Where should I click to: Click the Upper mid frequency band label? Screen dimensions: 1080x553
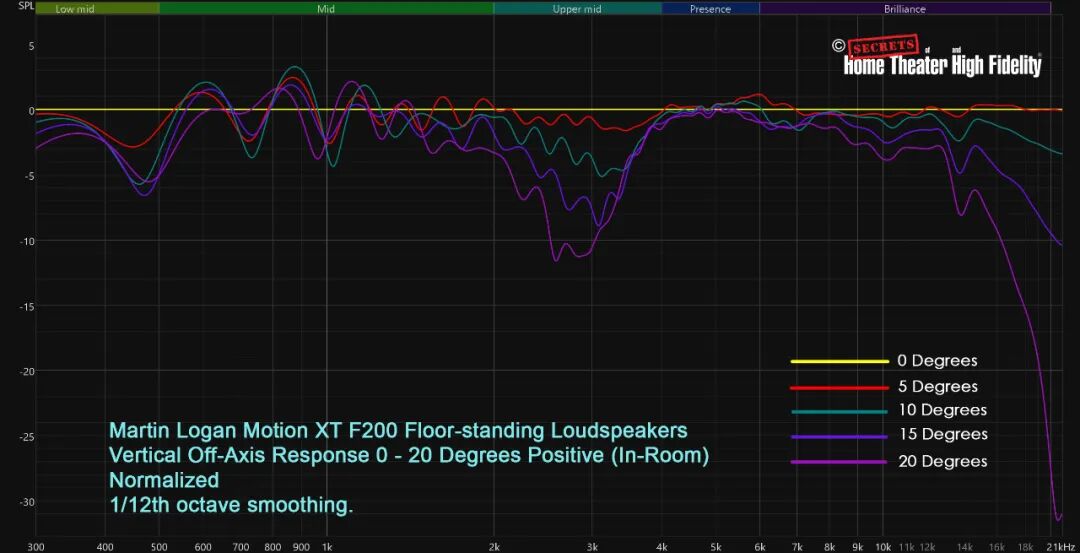tap(577, 10)
